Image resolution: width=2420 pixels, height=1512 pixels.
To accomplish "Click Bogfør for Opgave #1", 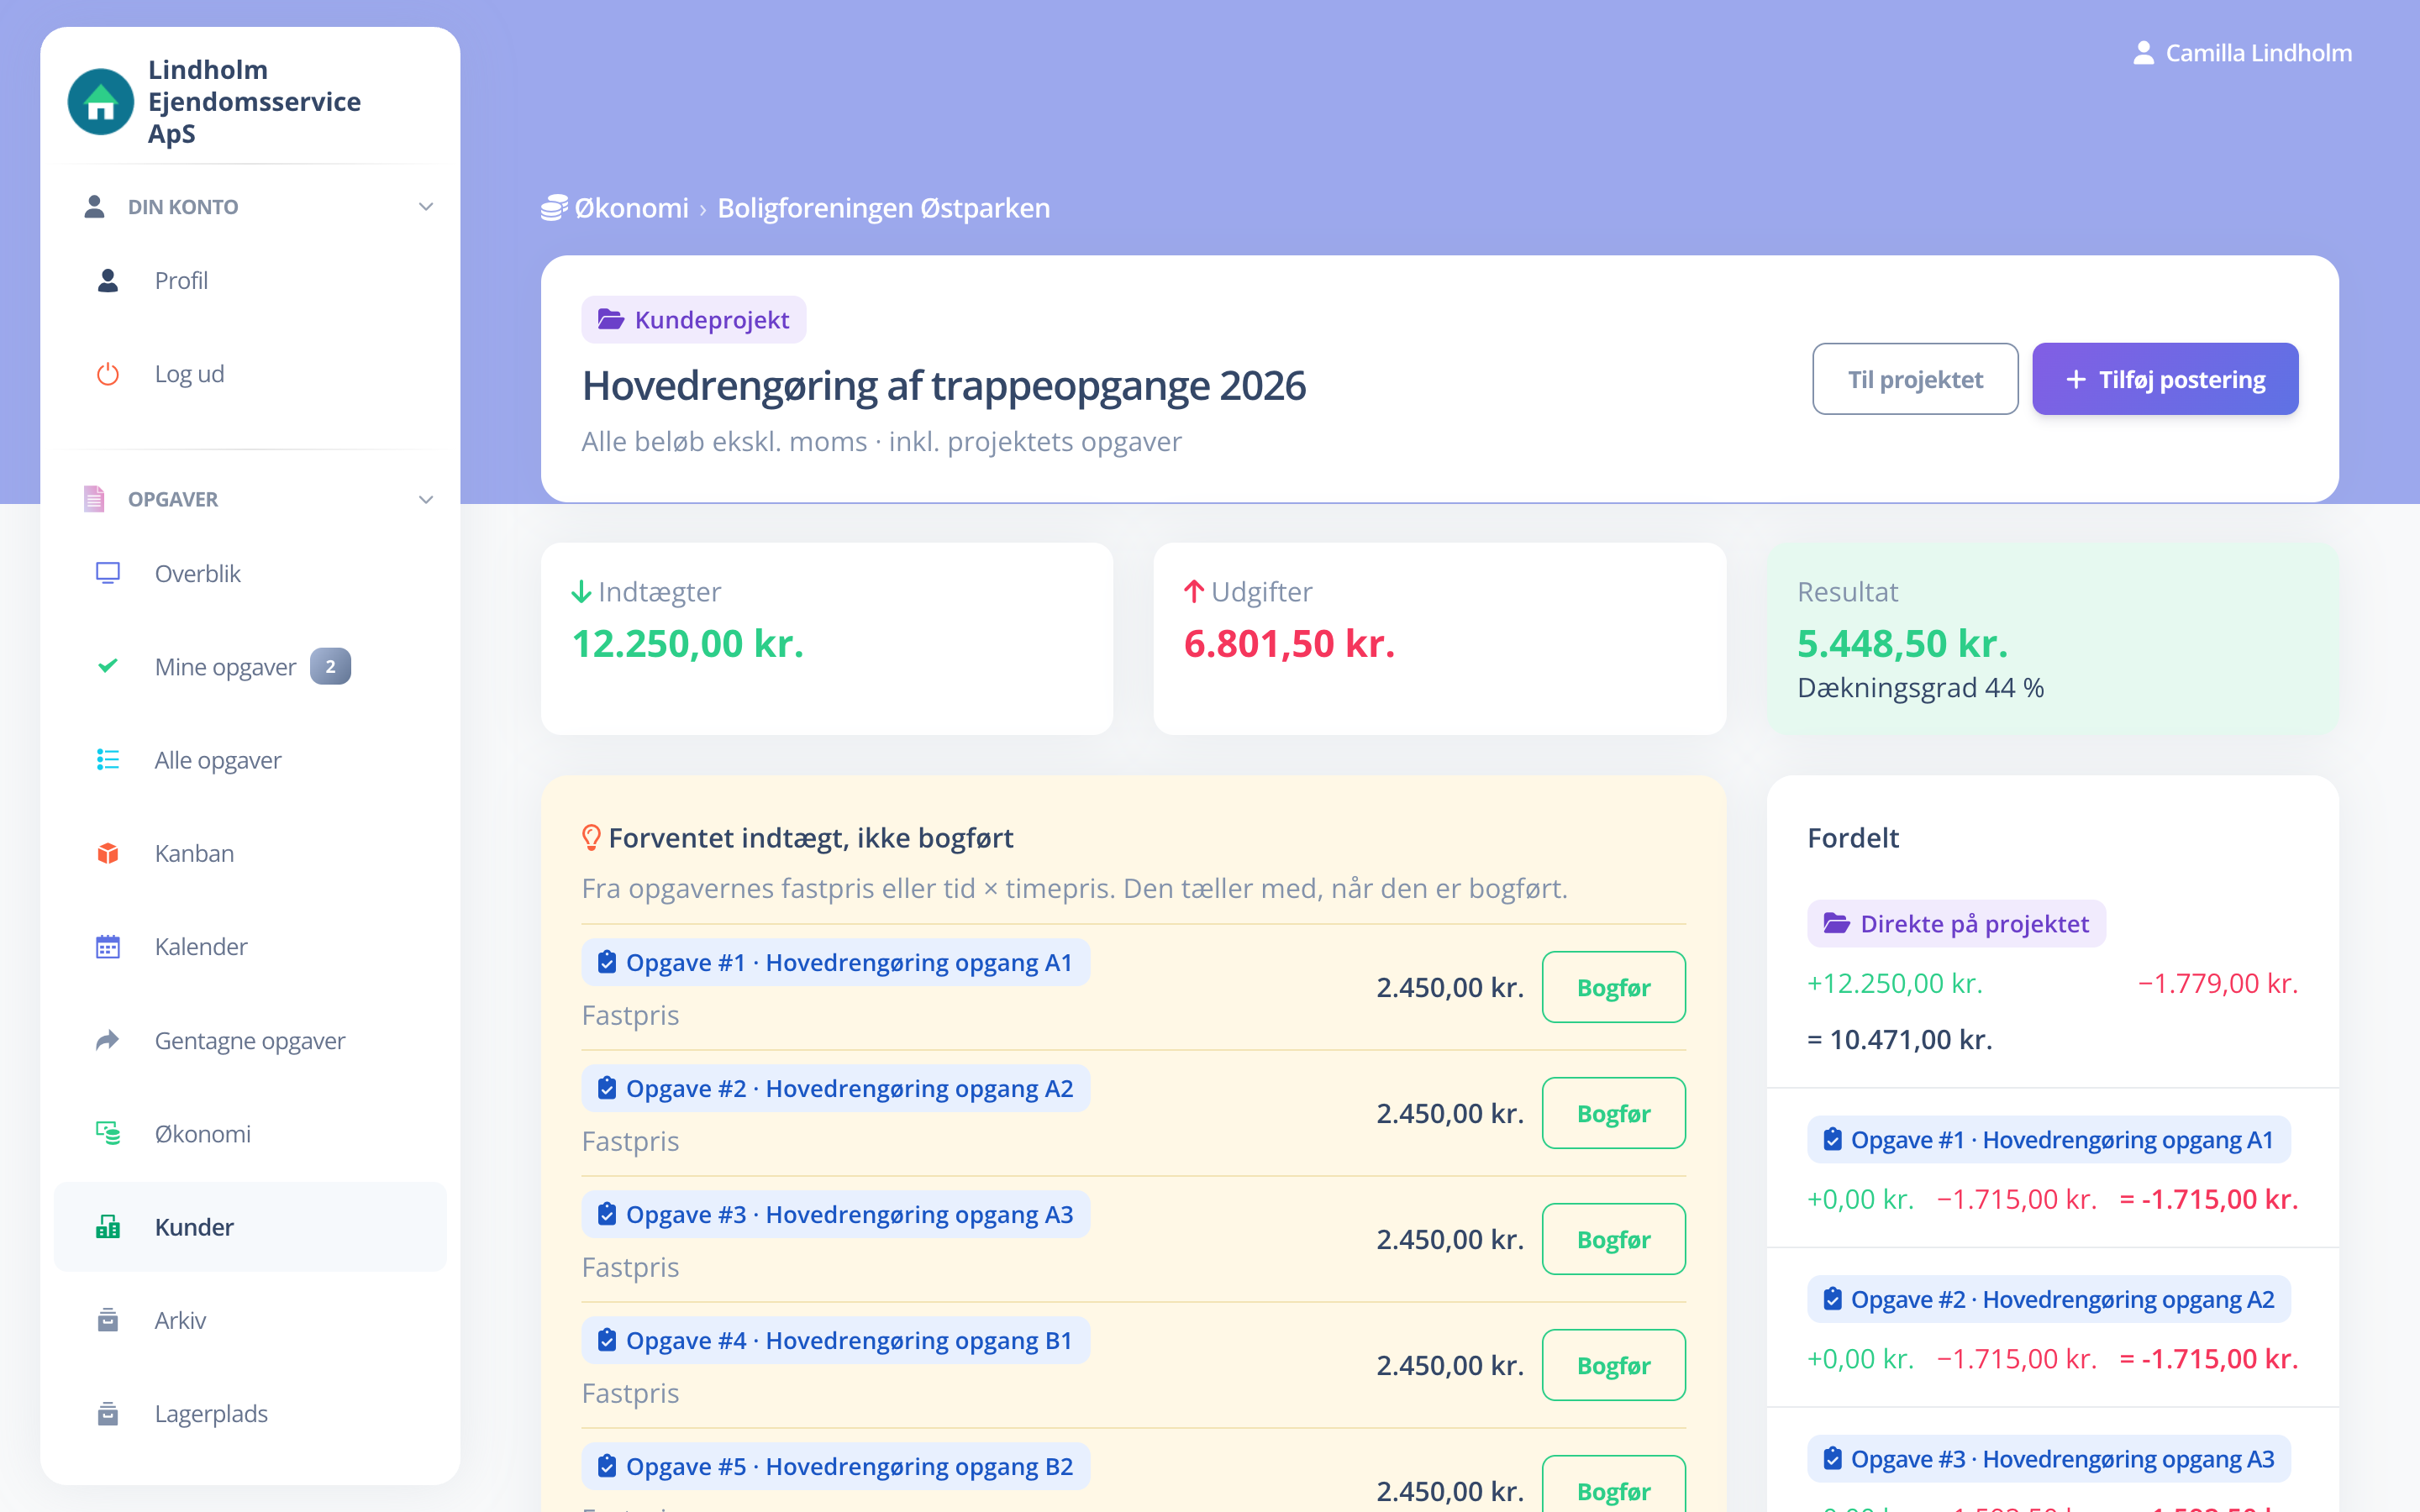I will [1613, 987].
